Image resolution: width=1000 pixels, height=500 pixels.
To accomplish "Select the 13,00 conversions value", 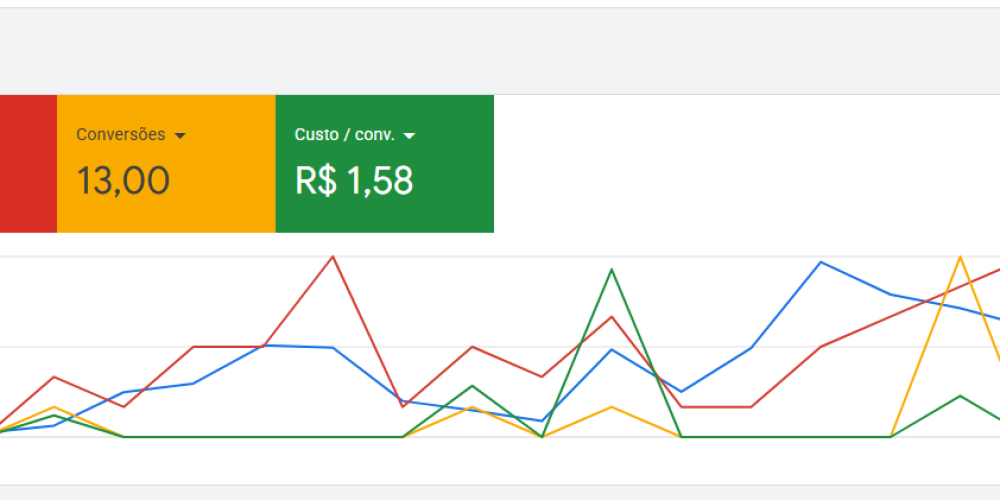I will coord(123,181).
